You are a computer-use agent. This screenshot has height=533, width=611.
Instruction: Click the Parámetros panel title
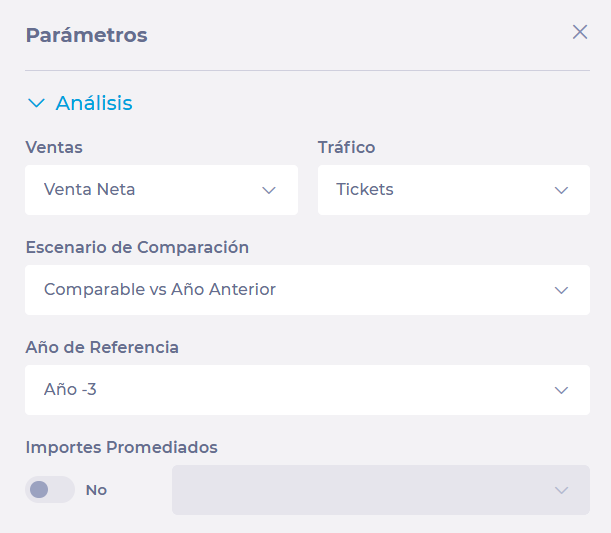click(x=86, y=35)
